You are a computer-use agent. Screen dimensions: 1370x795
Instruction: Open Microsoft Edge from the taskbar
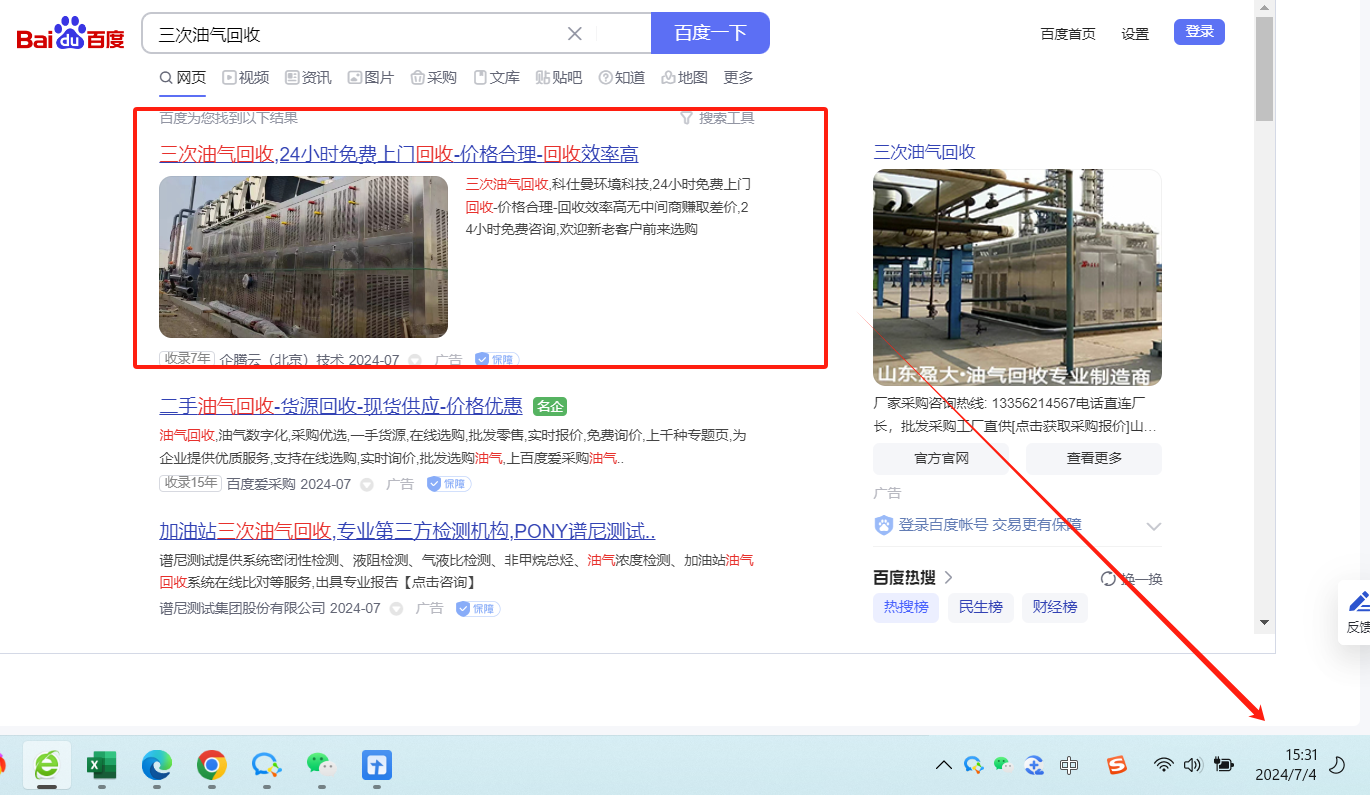point(157,766)
